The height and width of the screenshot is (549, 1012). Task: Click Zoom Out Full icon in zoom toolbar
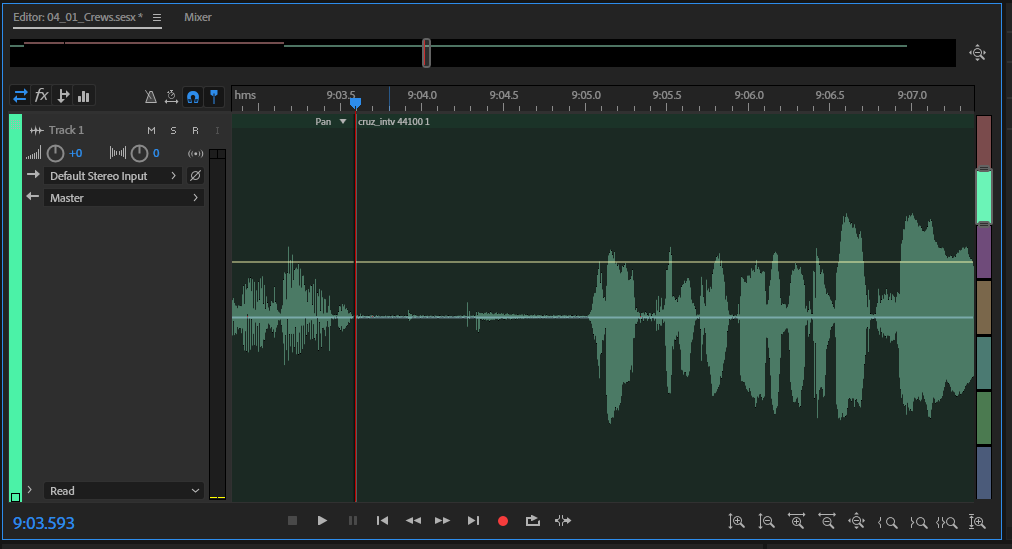856,521
